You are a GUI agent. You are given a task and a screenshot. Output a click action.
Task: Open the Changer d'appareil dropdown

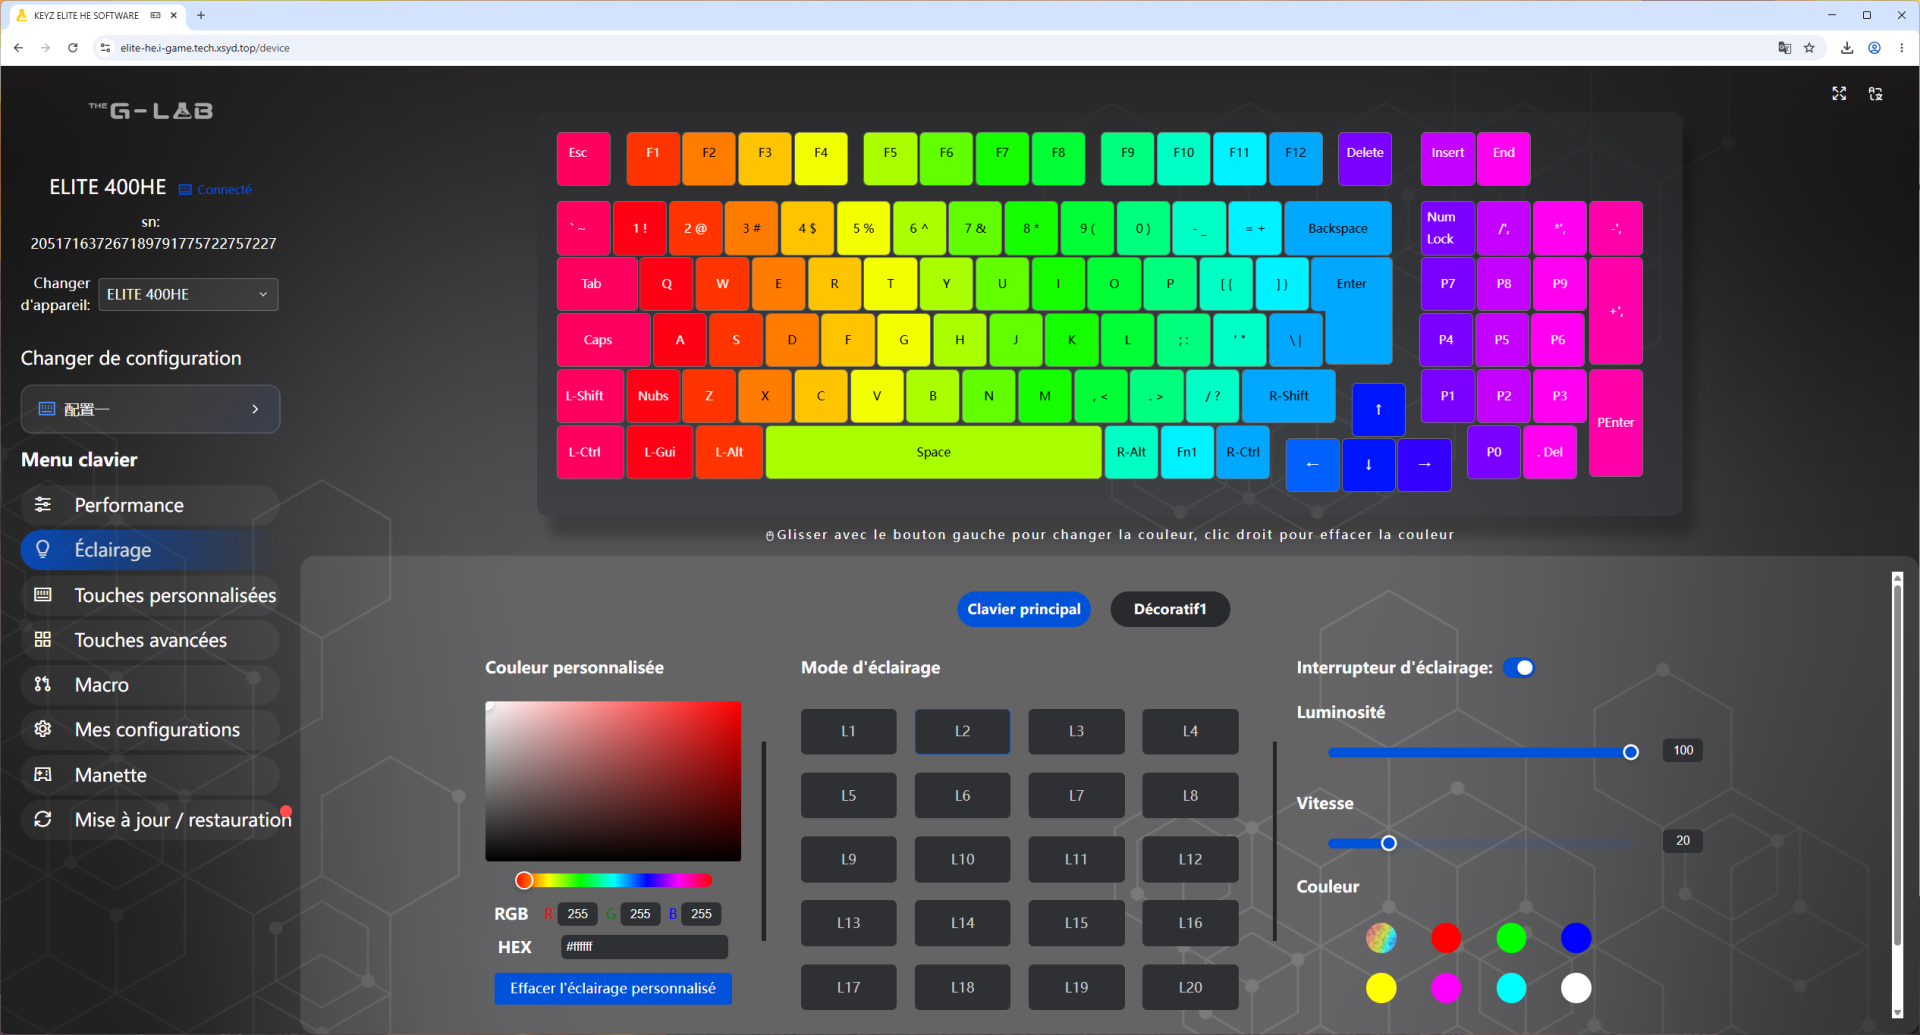point(188,294)
